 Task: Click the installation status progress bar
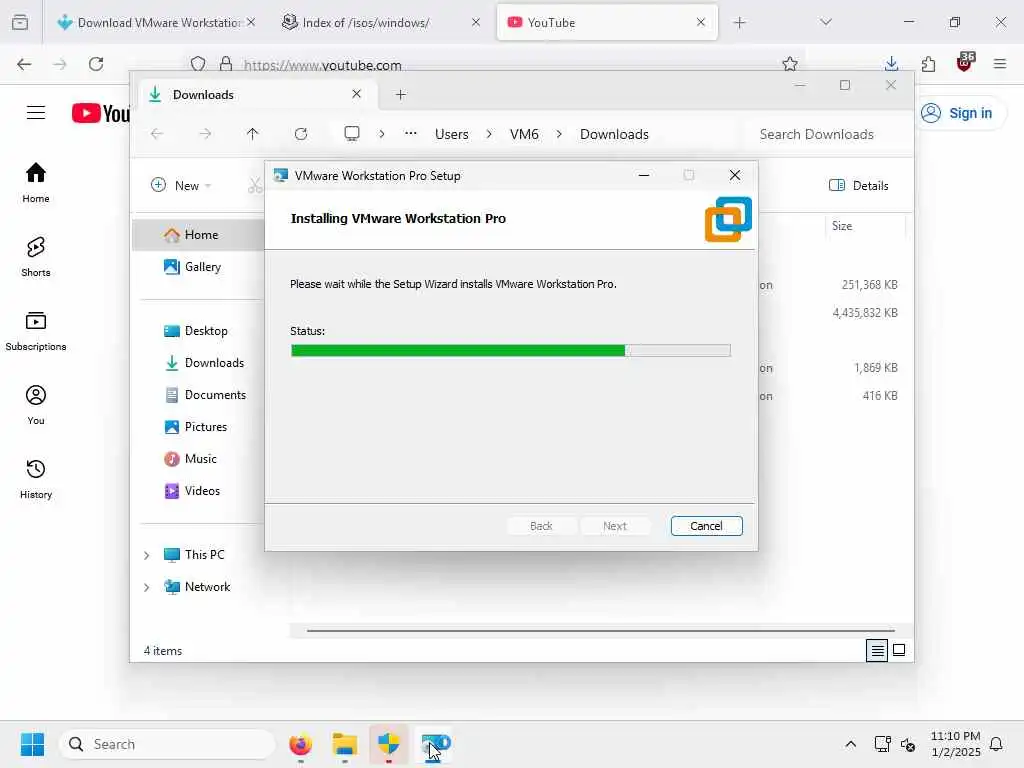[510, 351]
